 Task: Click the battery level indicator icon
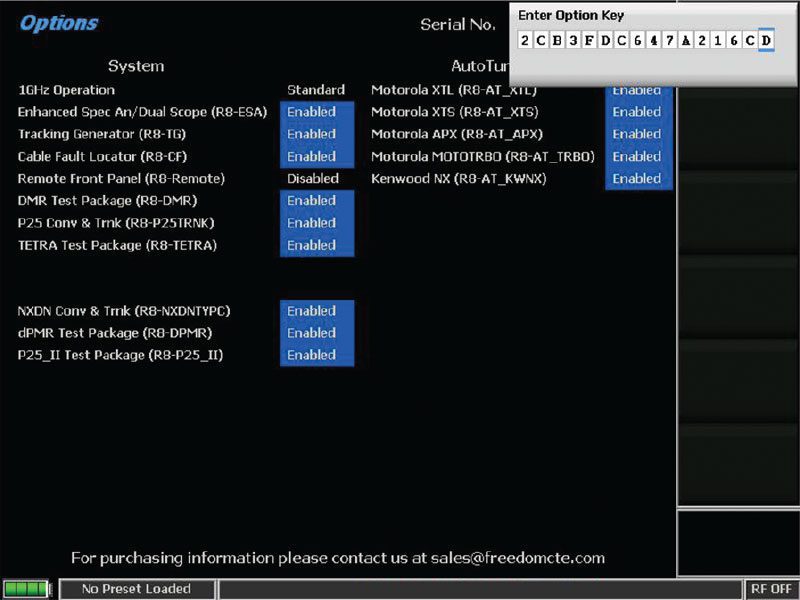(25, 589)
